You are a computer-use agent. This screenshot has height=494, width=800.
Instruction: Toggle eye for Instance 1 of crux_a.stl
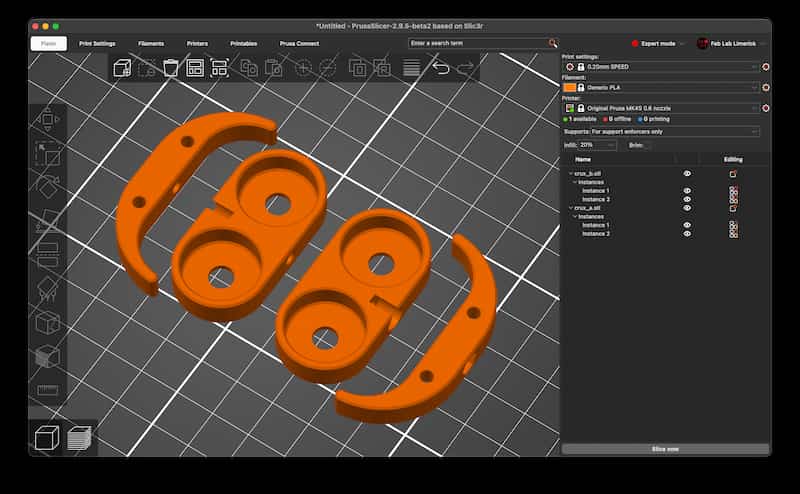pyautogui.click(x=687, y=225)
